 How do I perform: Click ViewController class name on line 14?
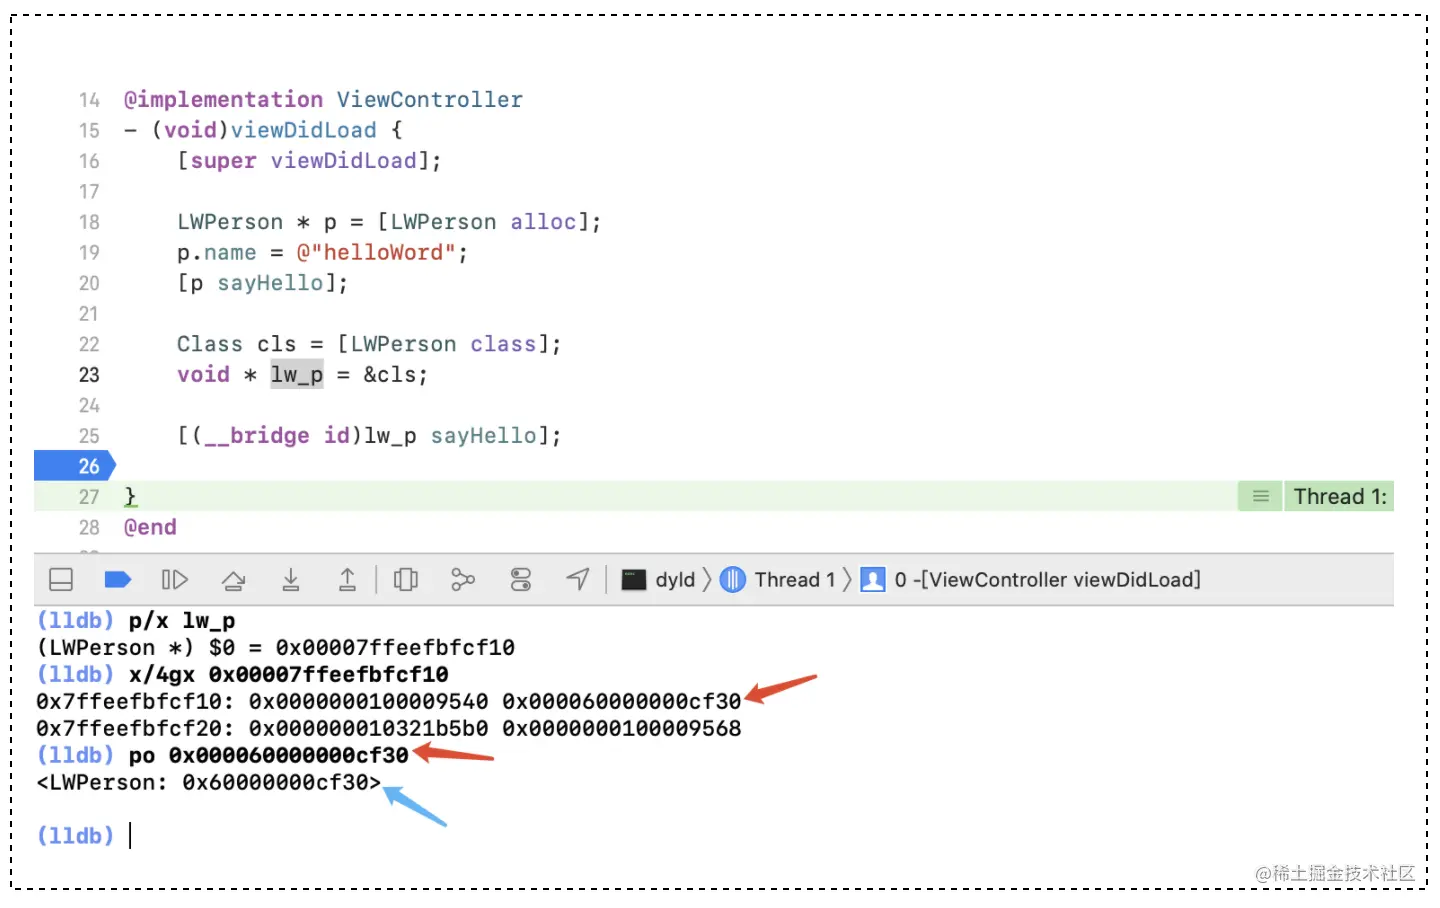point(429,100)
